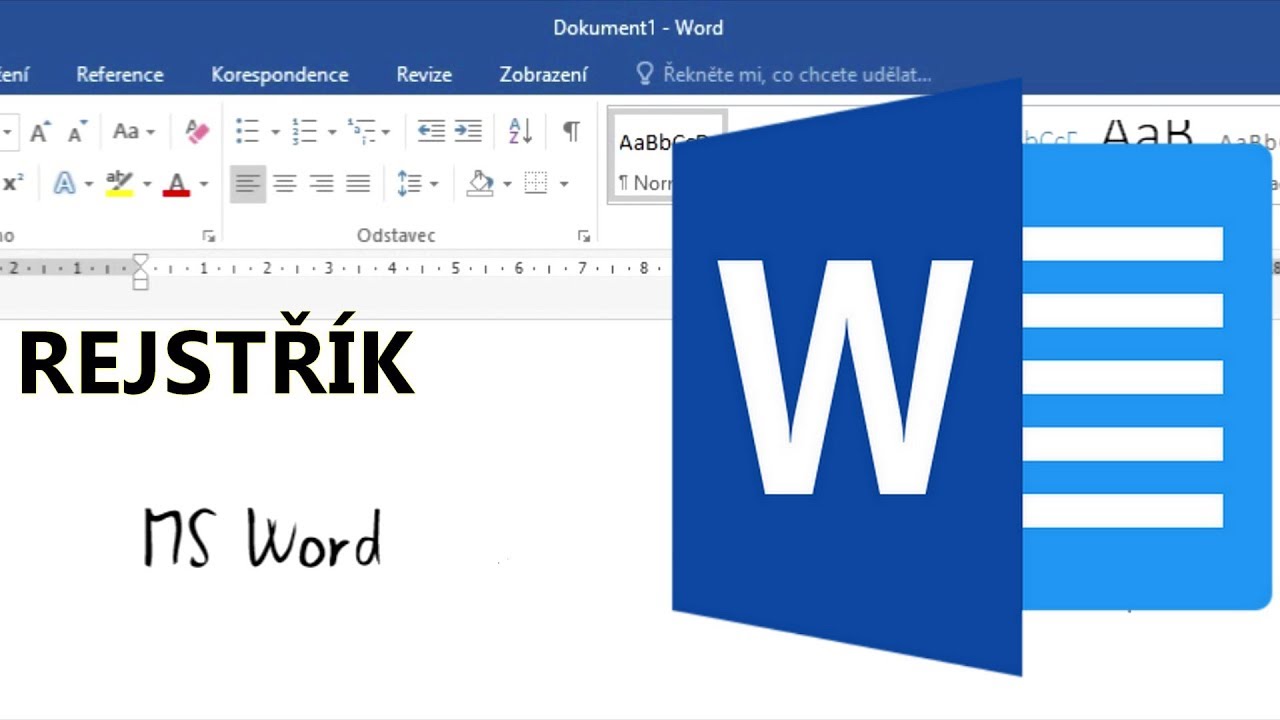Switch to the Korespondence tab
1280x720 pixels.
point(280,75)
